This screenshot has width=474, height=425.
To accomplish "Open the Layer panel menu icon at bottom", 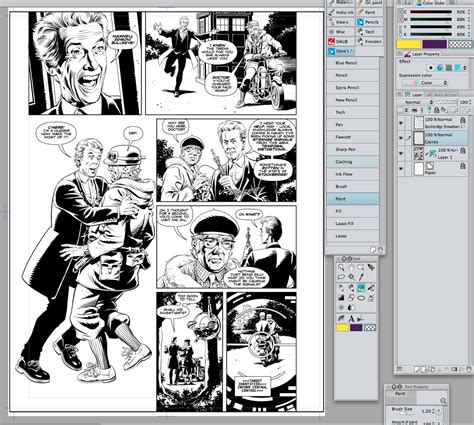I will (x=399, y=369).
